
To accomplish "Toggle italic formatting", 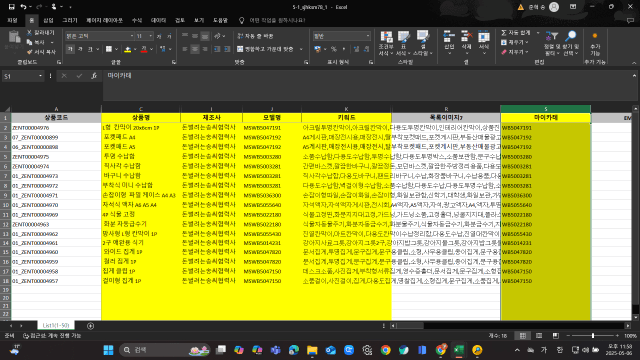I will coord(80,49).
